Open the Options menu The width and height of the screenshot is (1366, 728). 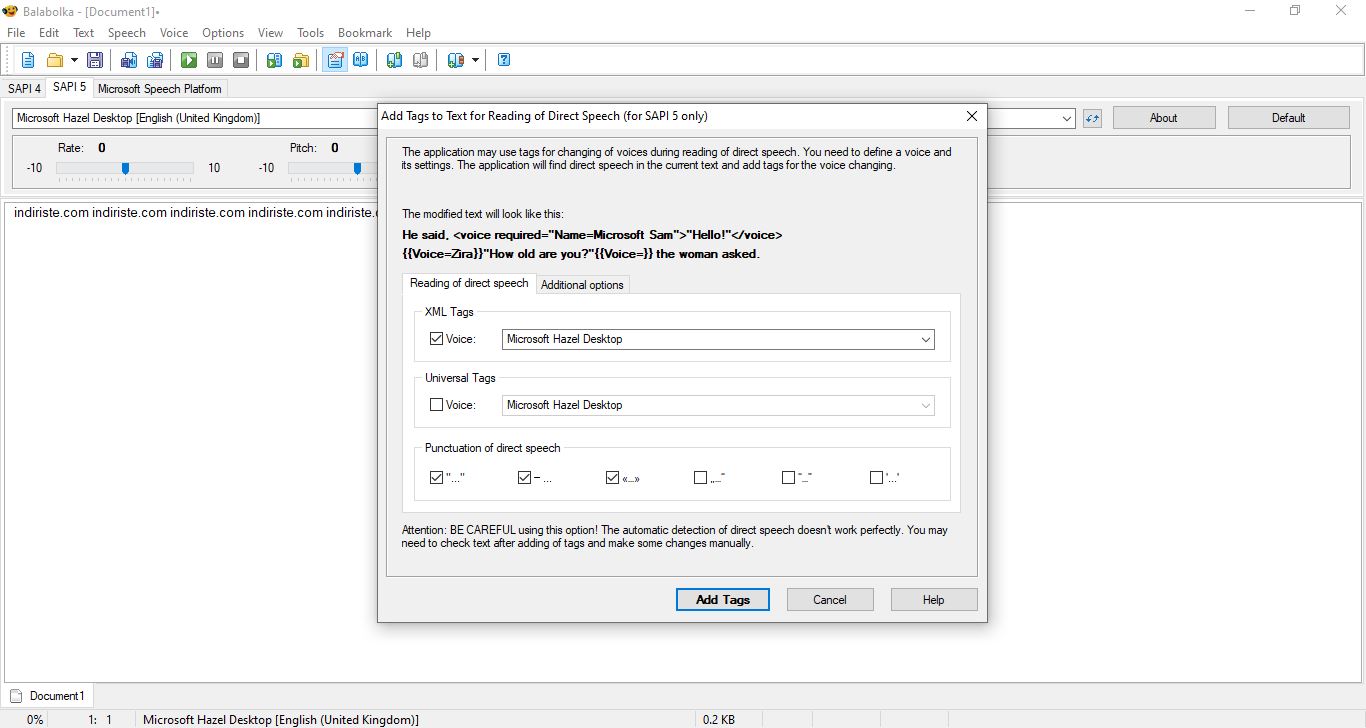tap(223, 33)
